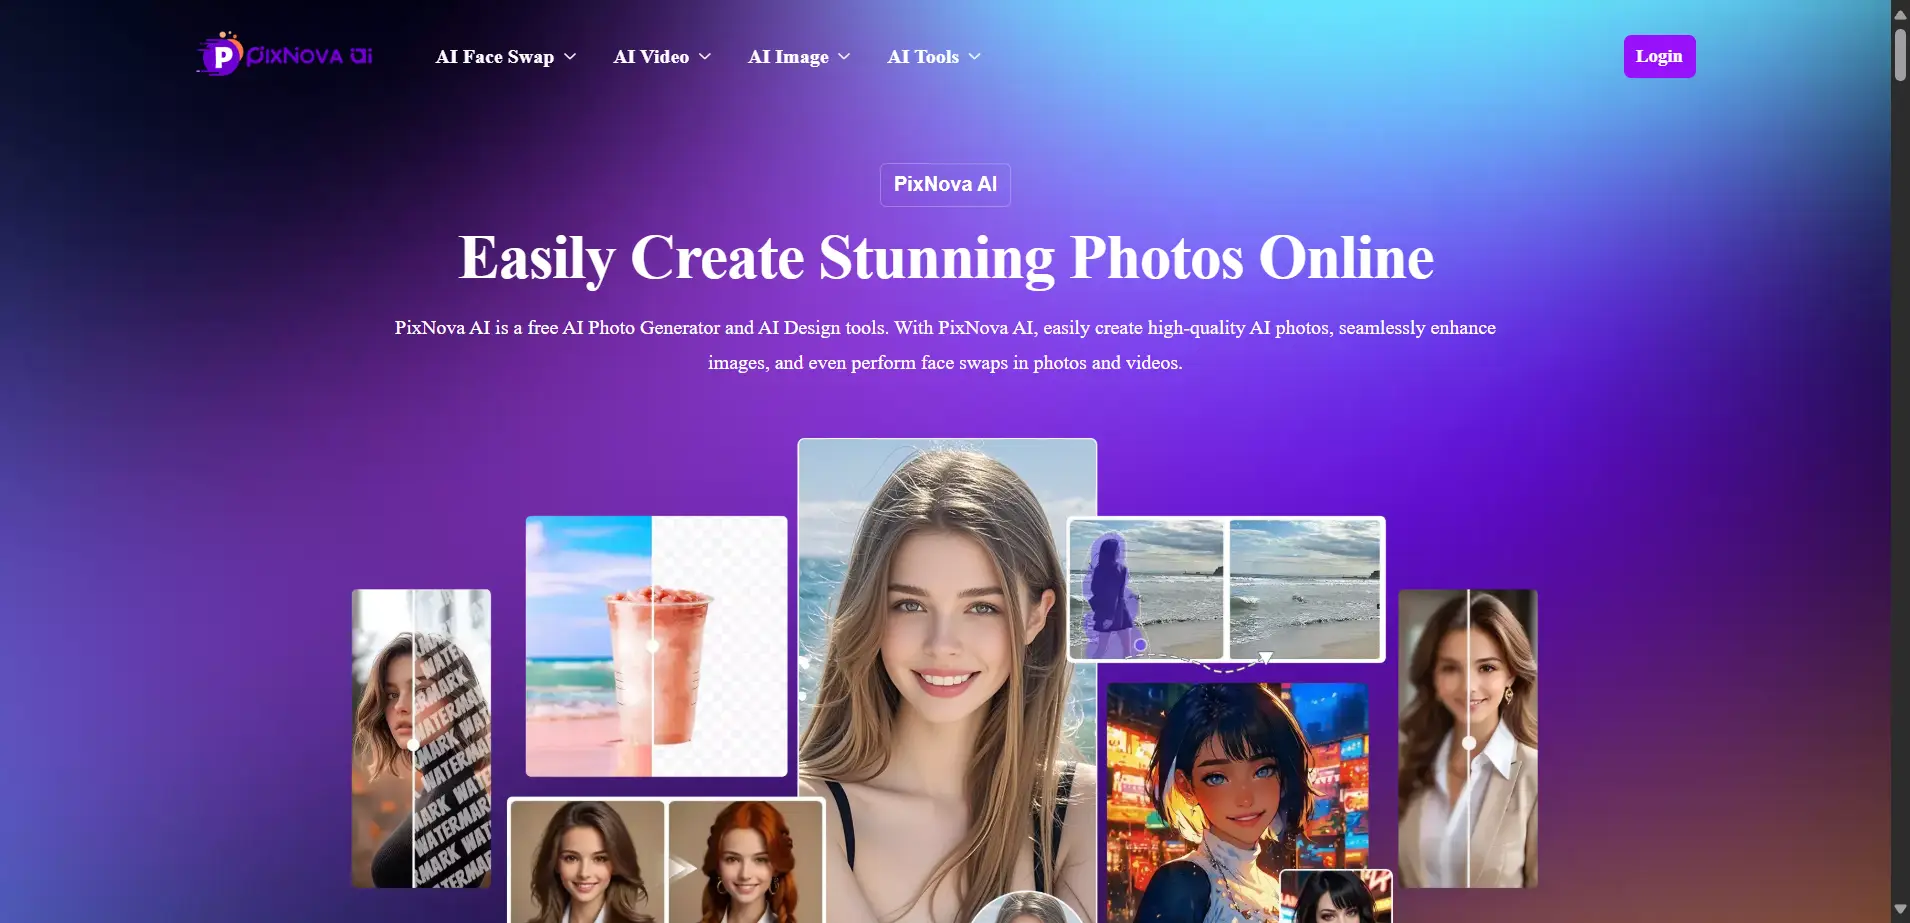Expand the chevron beside AI Tools
This screenshot has width=1910, height=923.
[x=975, y=57]
